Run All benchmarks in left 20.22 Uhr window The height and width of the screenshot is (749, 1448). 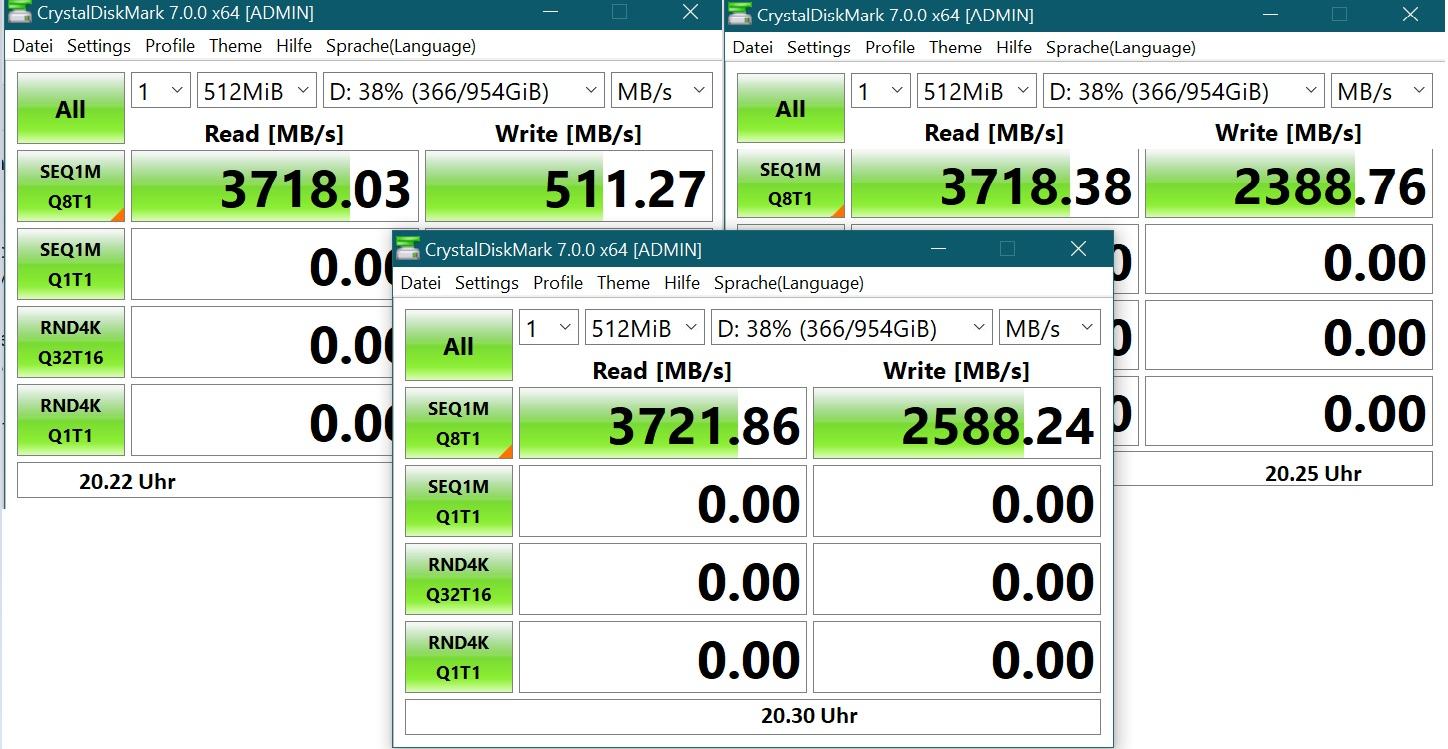[x=71, y=108]
